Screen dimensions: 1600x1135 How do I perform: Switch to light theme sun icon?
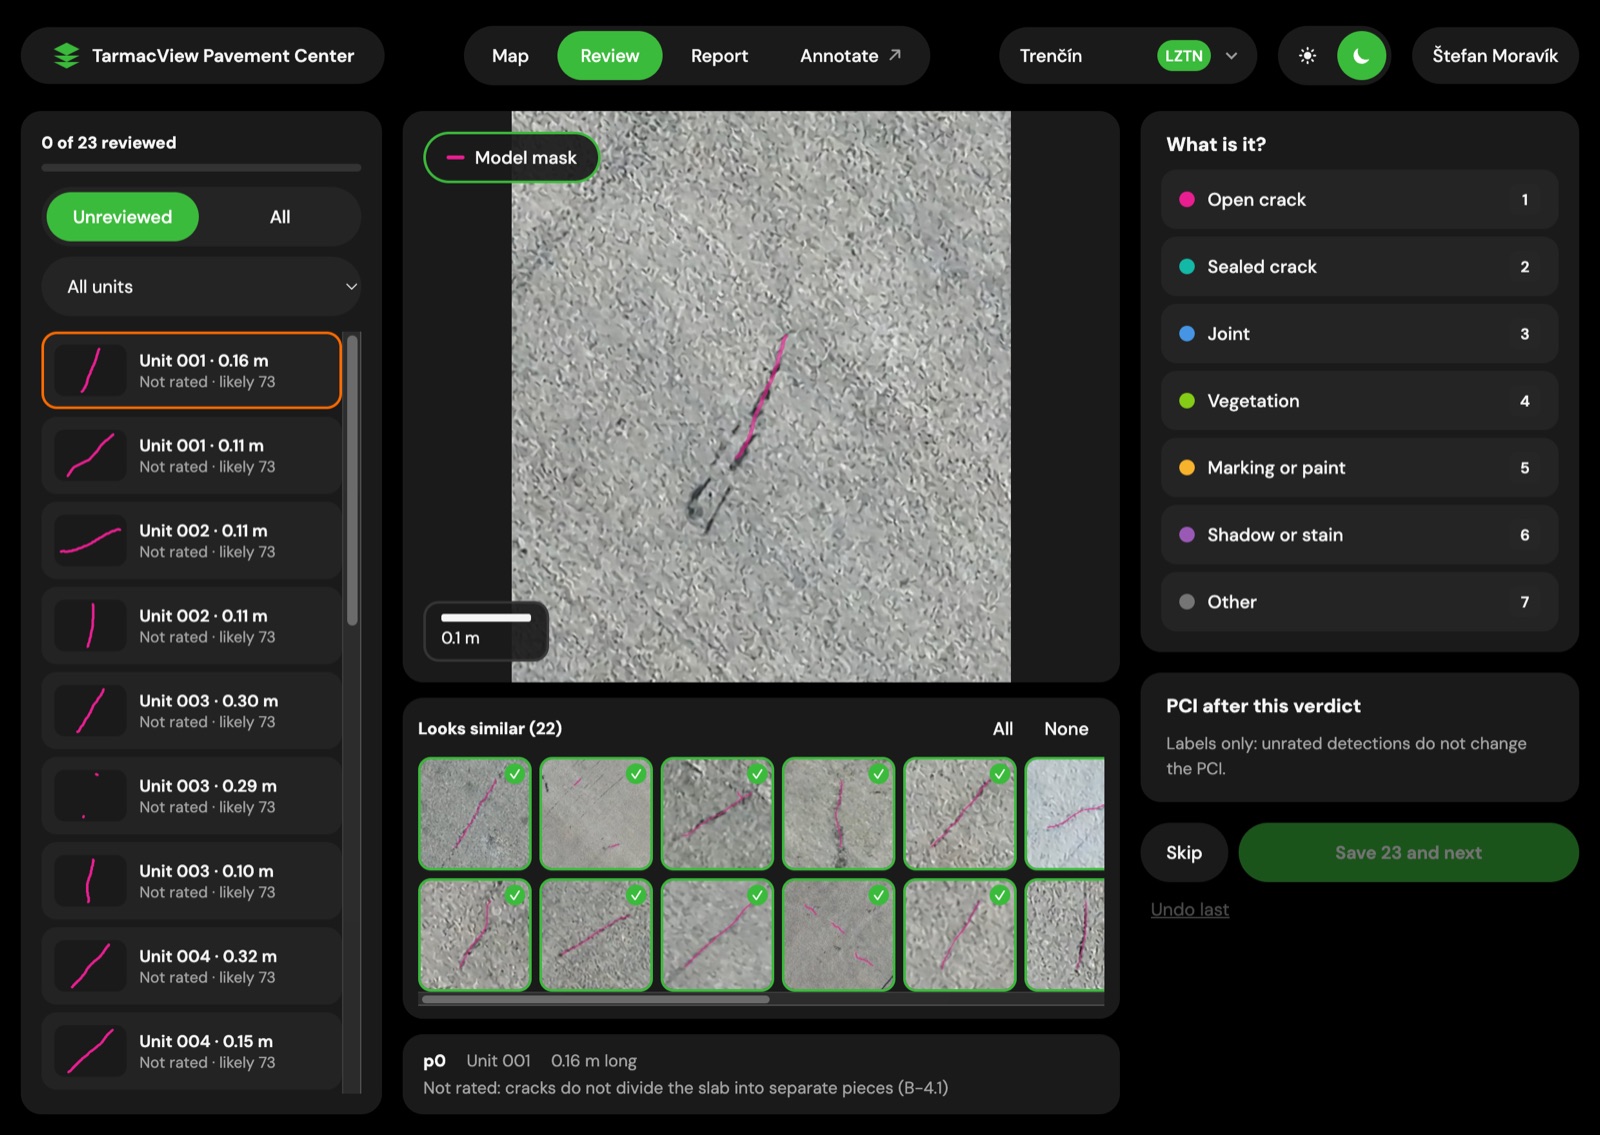1307,56
